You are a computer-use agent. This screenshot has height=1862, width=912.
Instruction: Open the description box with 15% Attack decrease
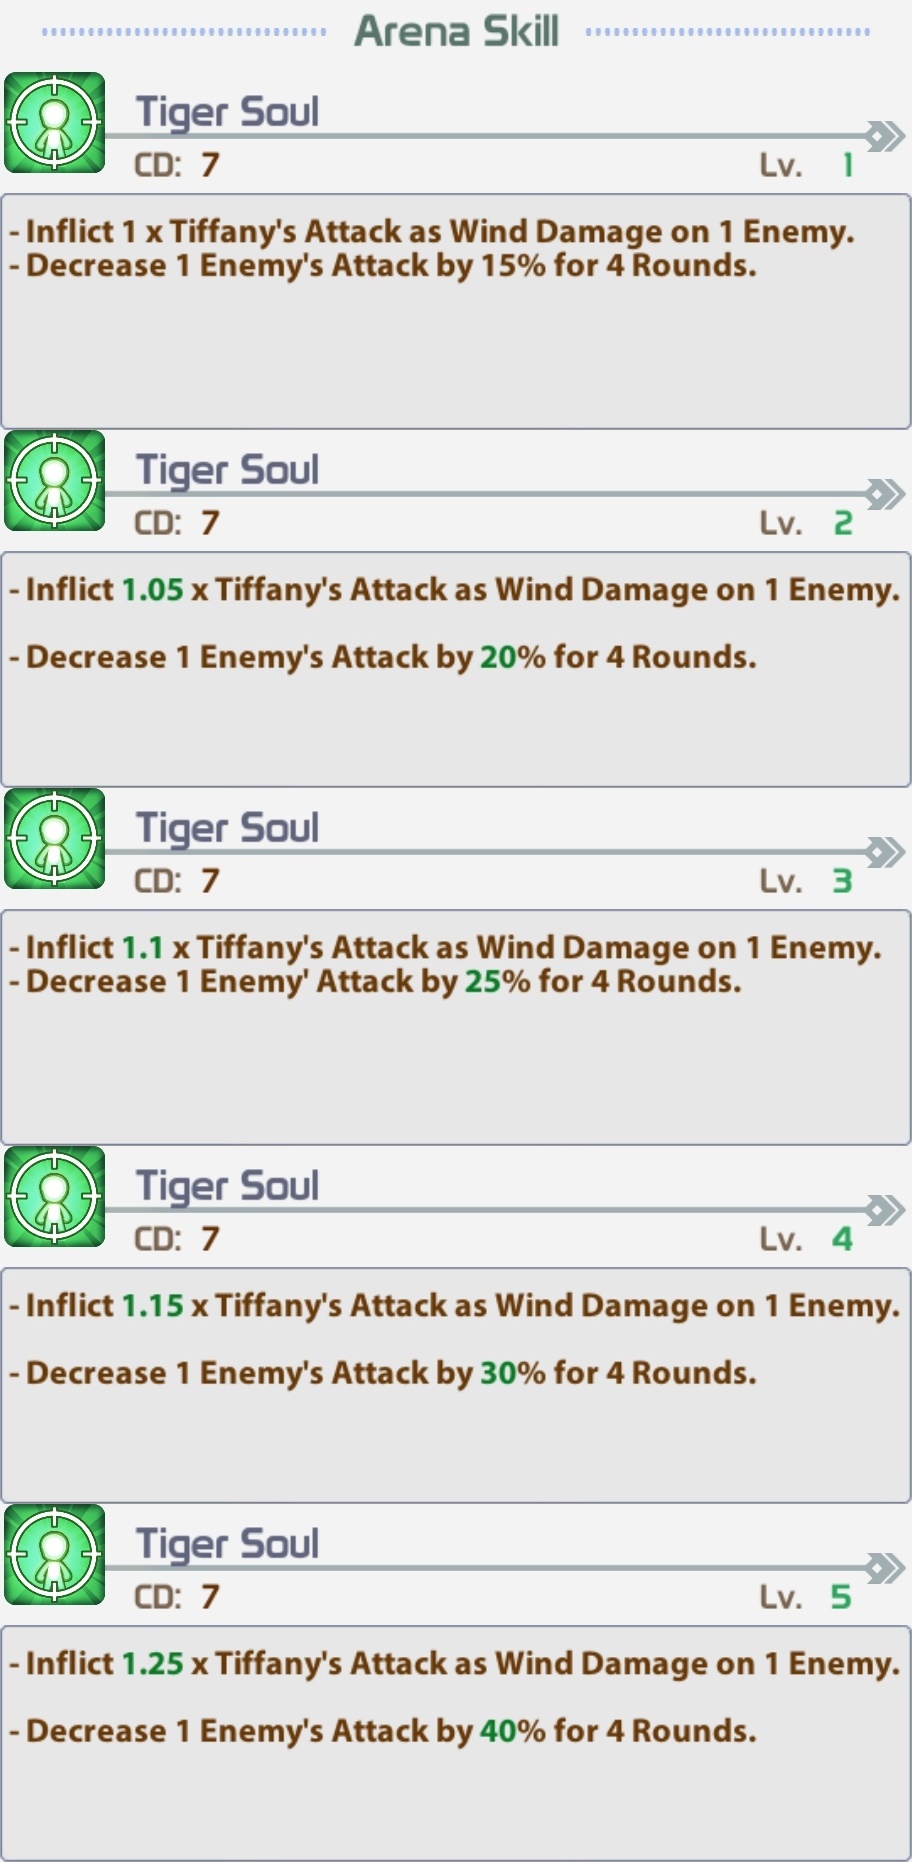click(x=456, y=312)
